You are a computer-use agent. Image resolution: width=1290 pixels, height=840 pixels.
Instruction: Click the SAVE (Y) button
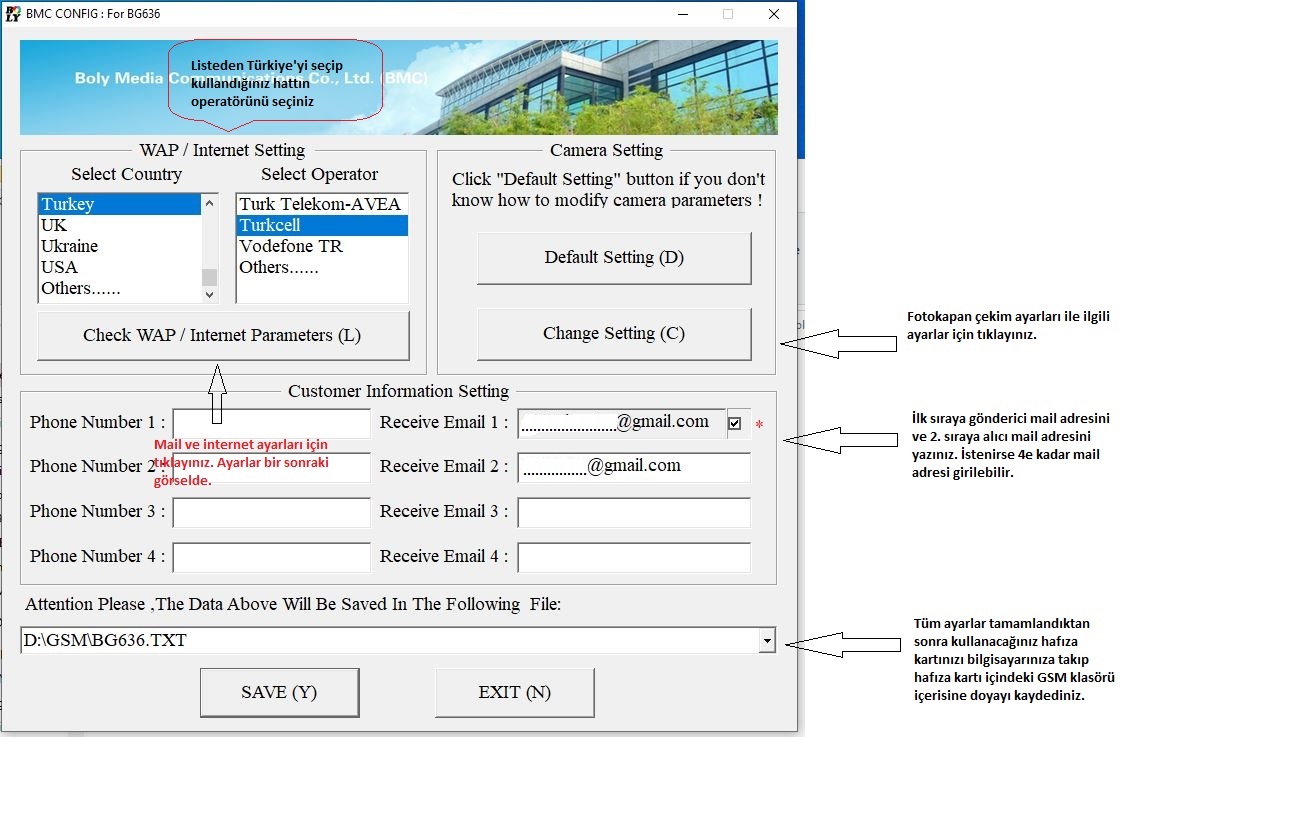tap(279, 693)
